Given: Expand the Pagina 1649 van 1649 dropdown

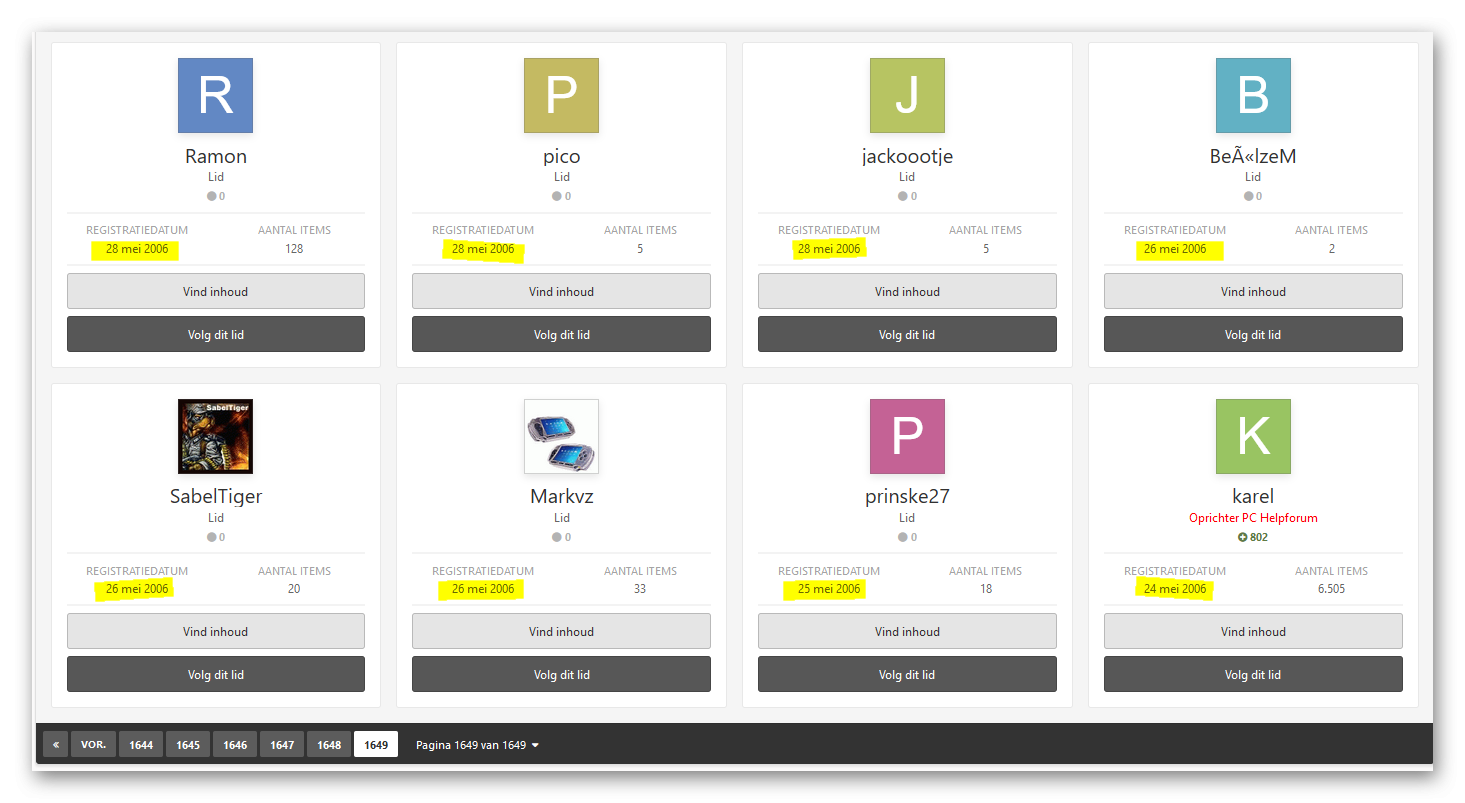Looking at the screenshot, I should click(478, 745).
